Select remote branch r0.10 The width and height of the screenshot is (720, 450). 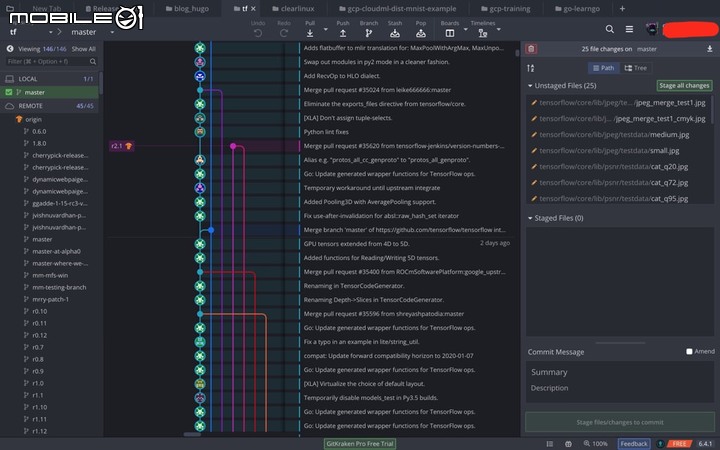pos(39,311)
